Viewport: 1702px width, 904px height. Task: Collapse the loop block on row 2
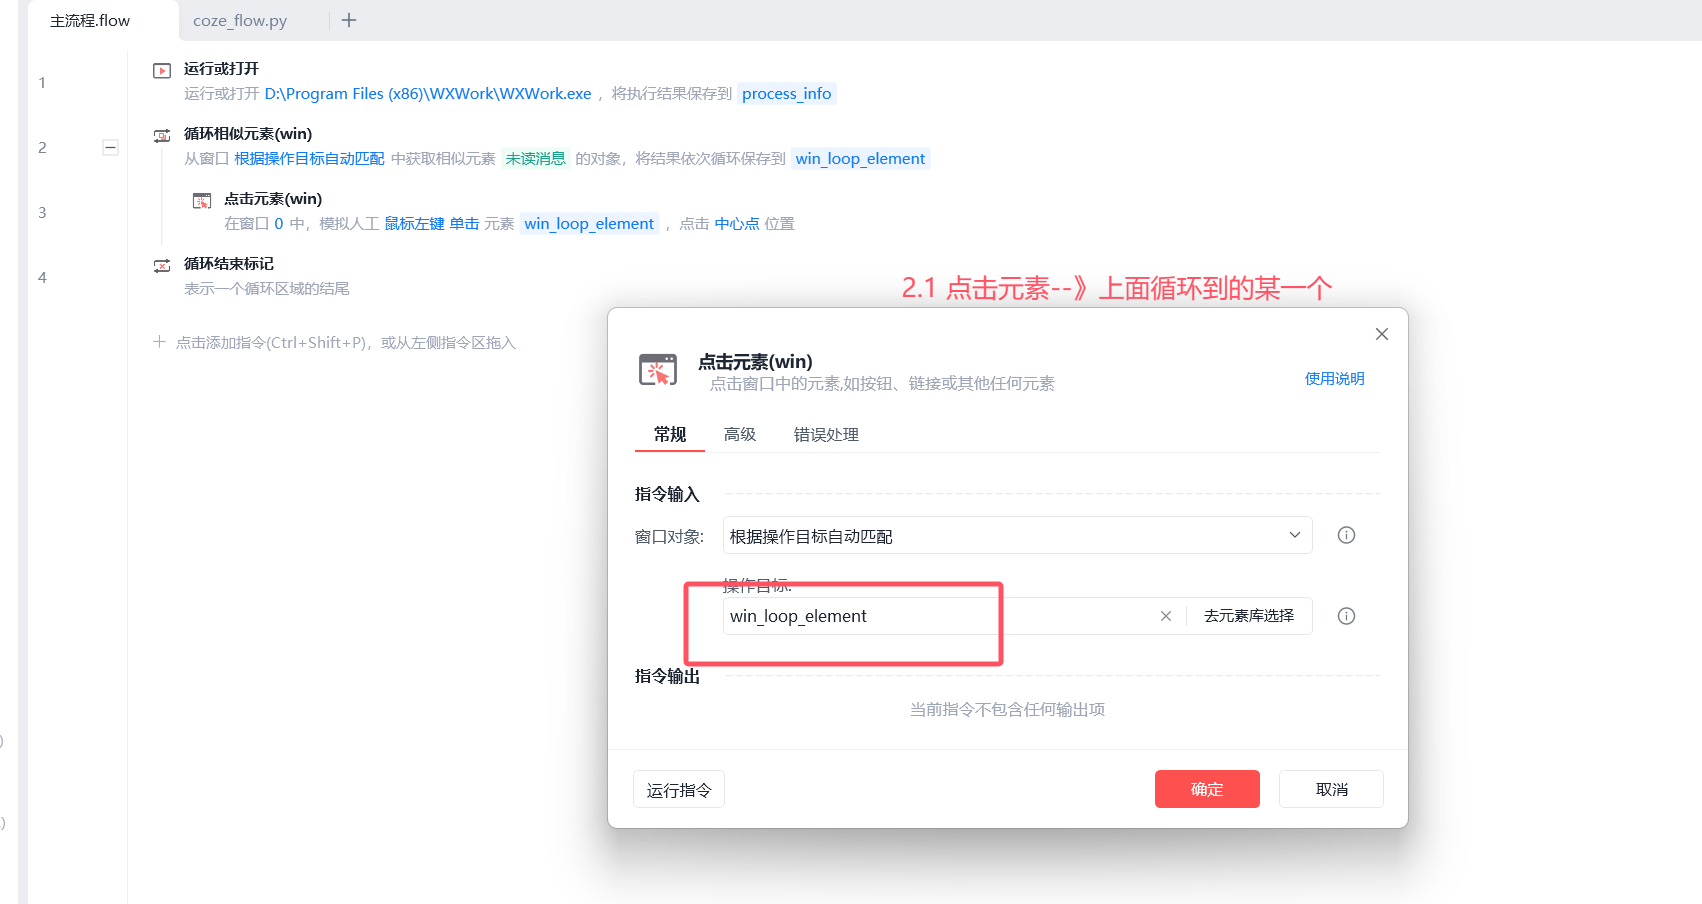click(x=111, y=148)
